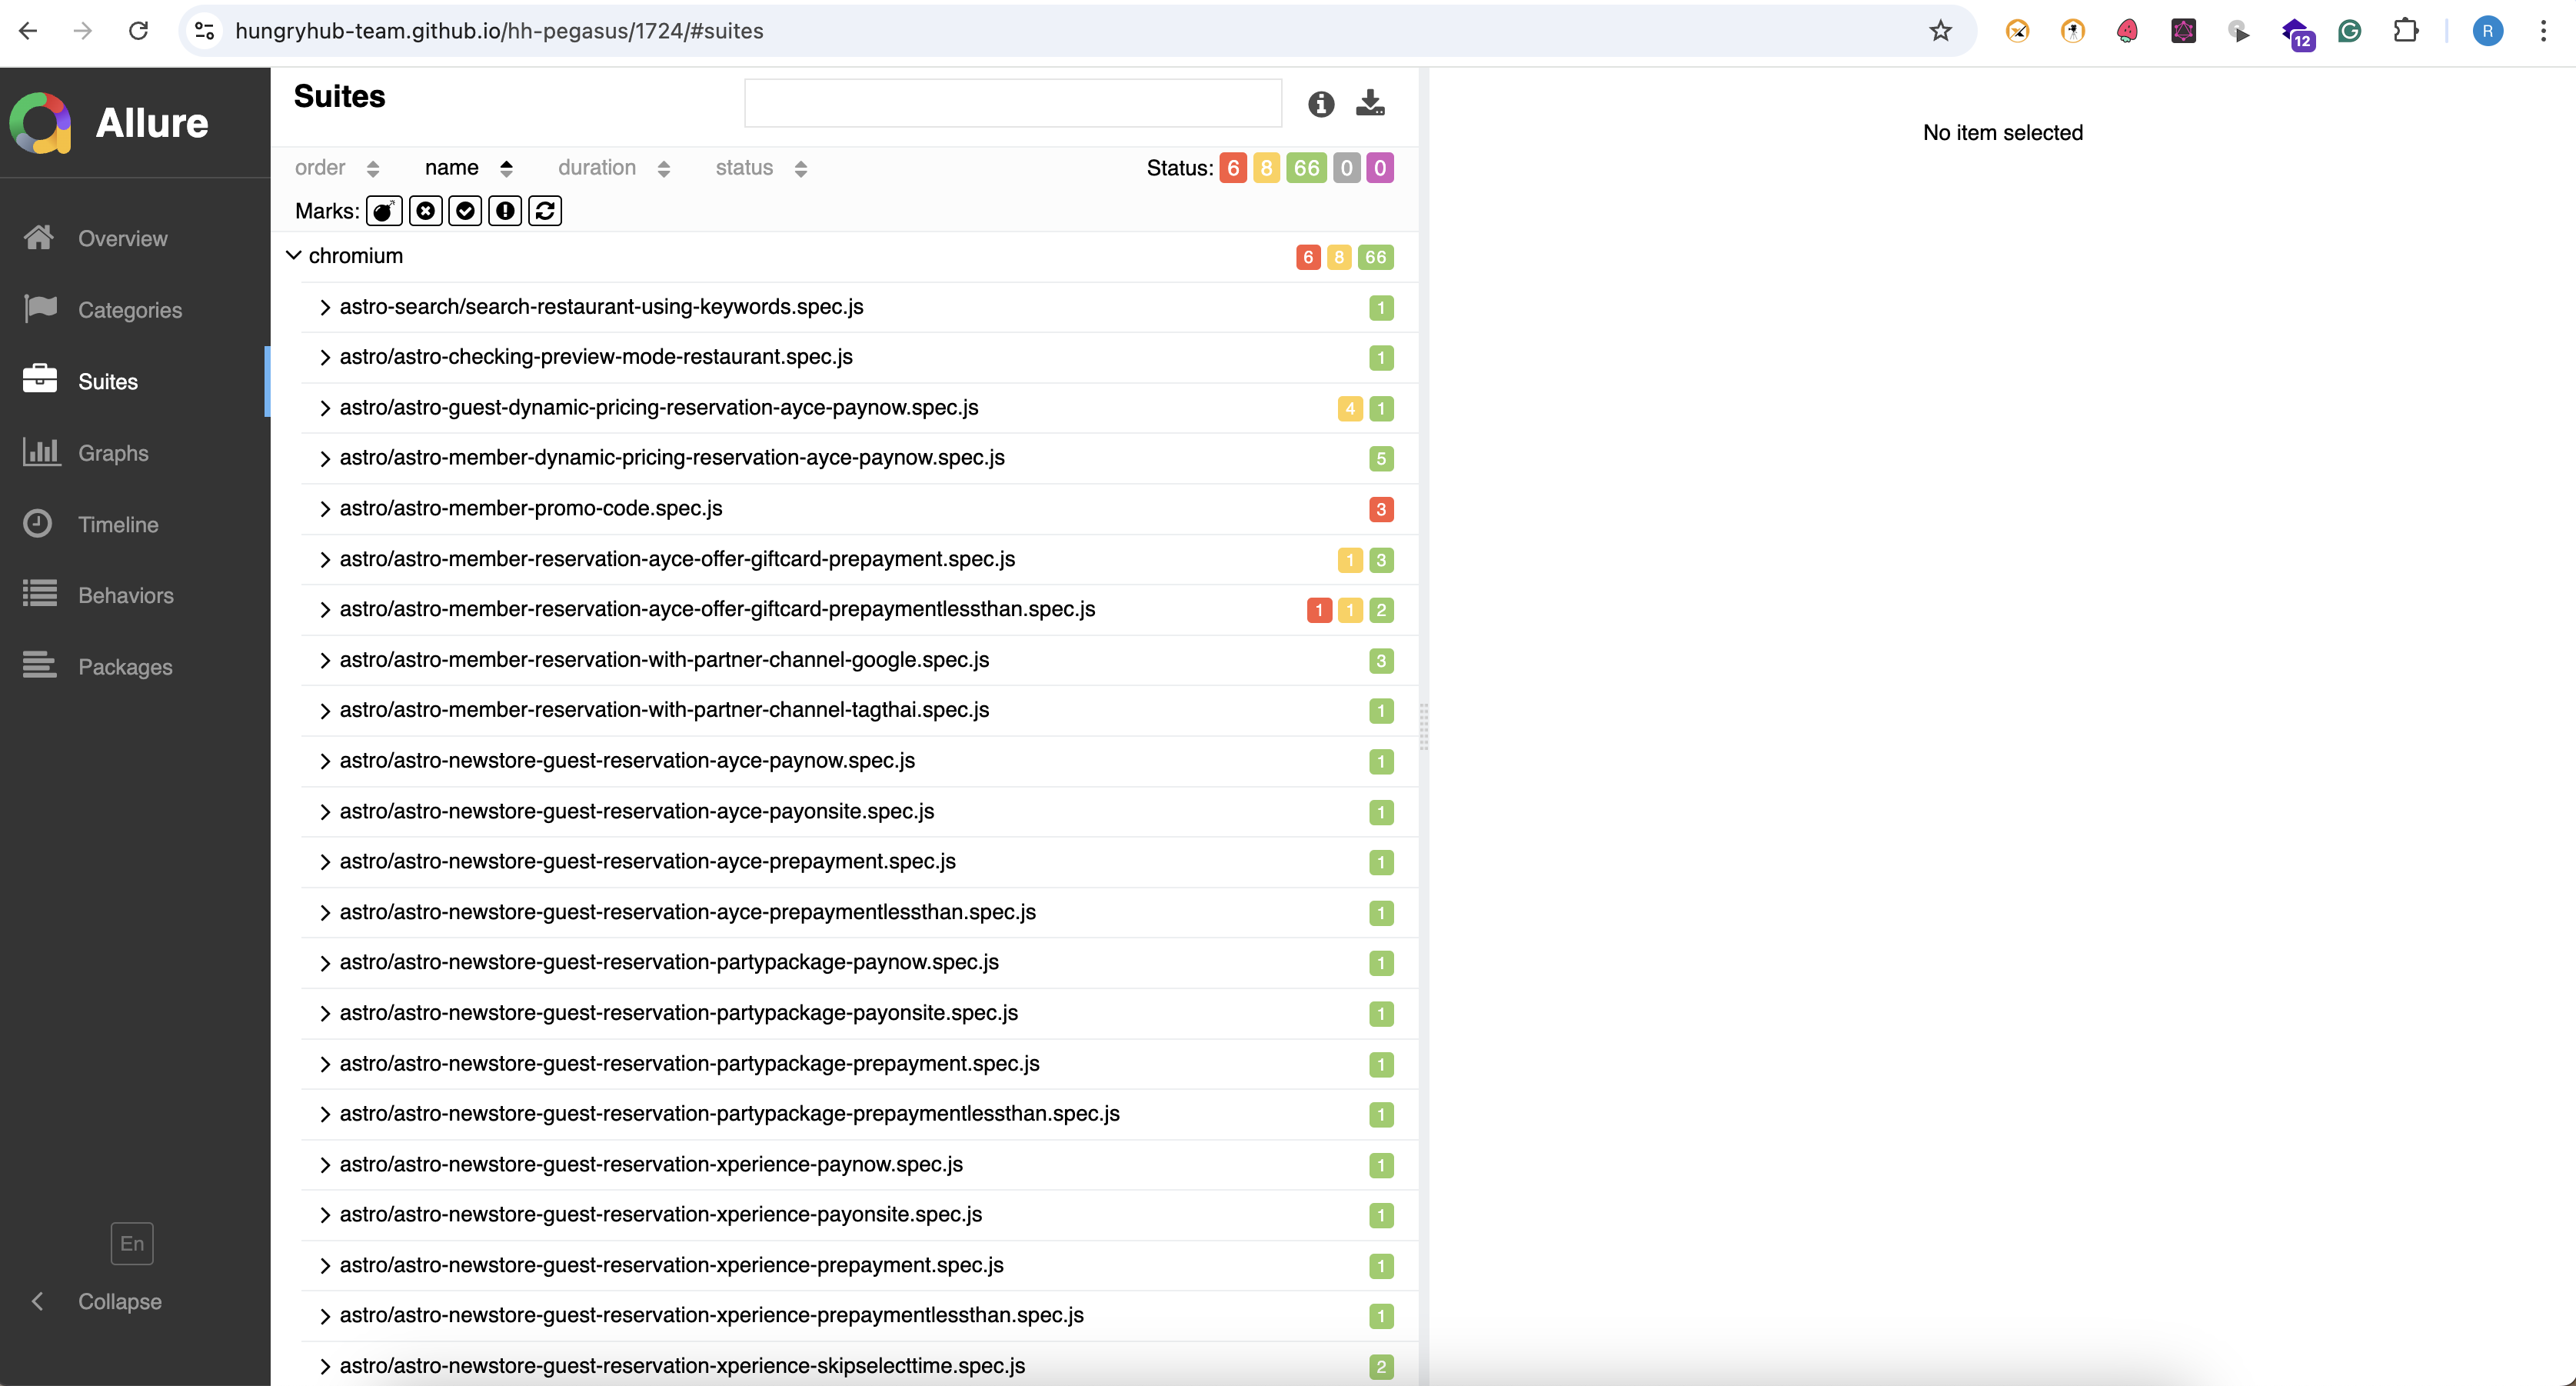Open the browser extensions puzzle icon
2576x1386 pixels.
pos(2405,31)
